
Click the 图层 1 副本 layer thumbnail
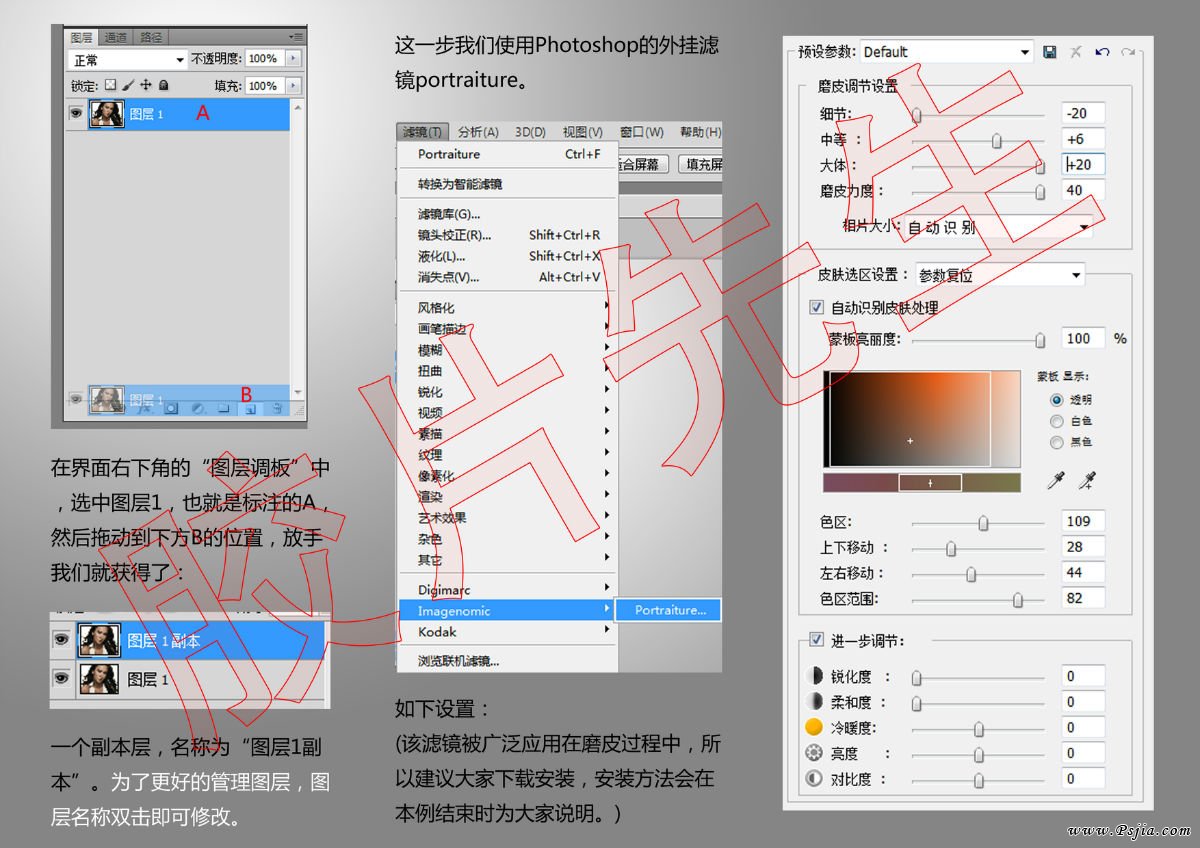tap(99, 640)
